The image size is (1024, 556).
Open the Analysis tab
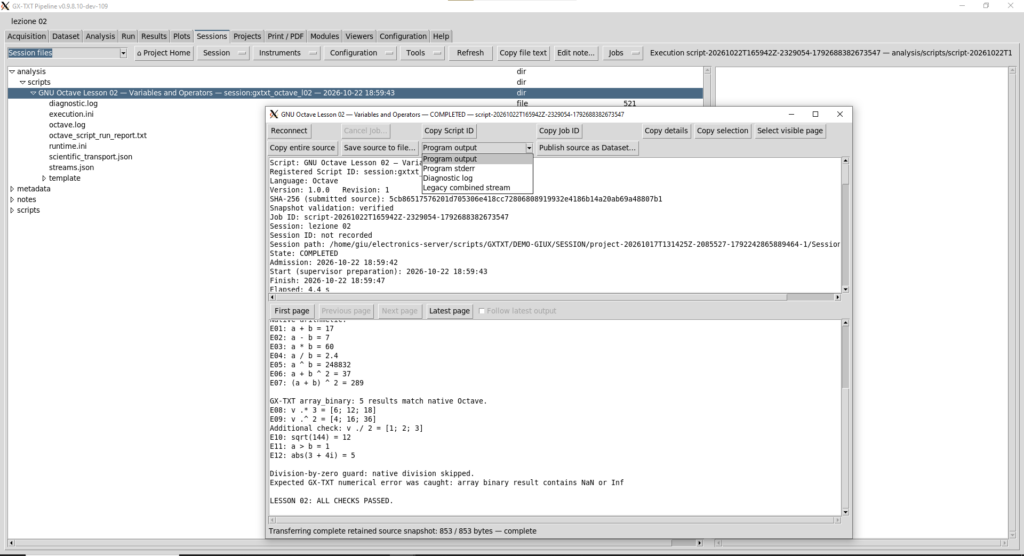(x=100, y=37)
